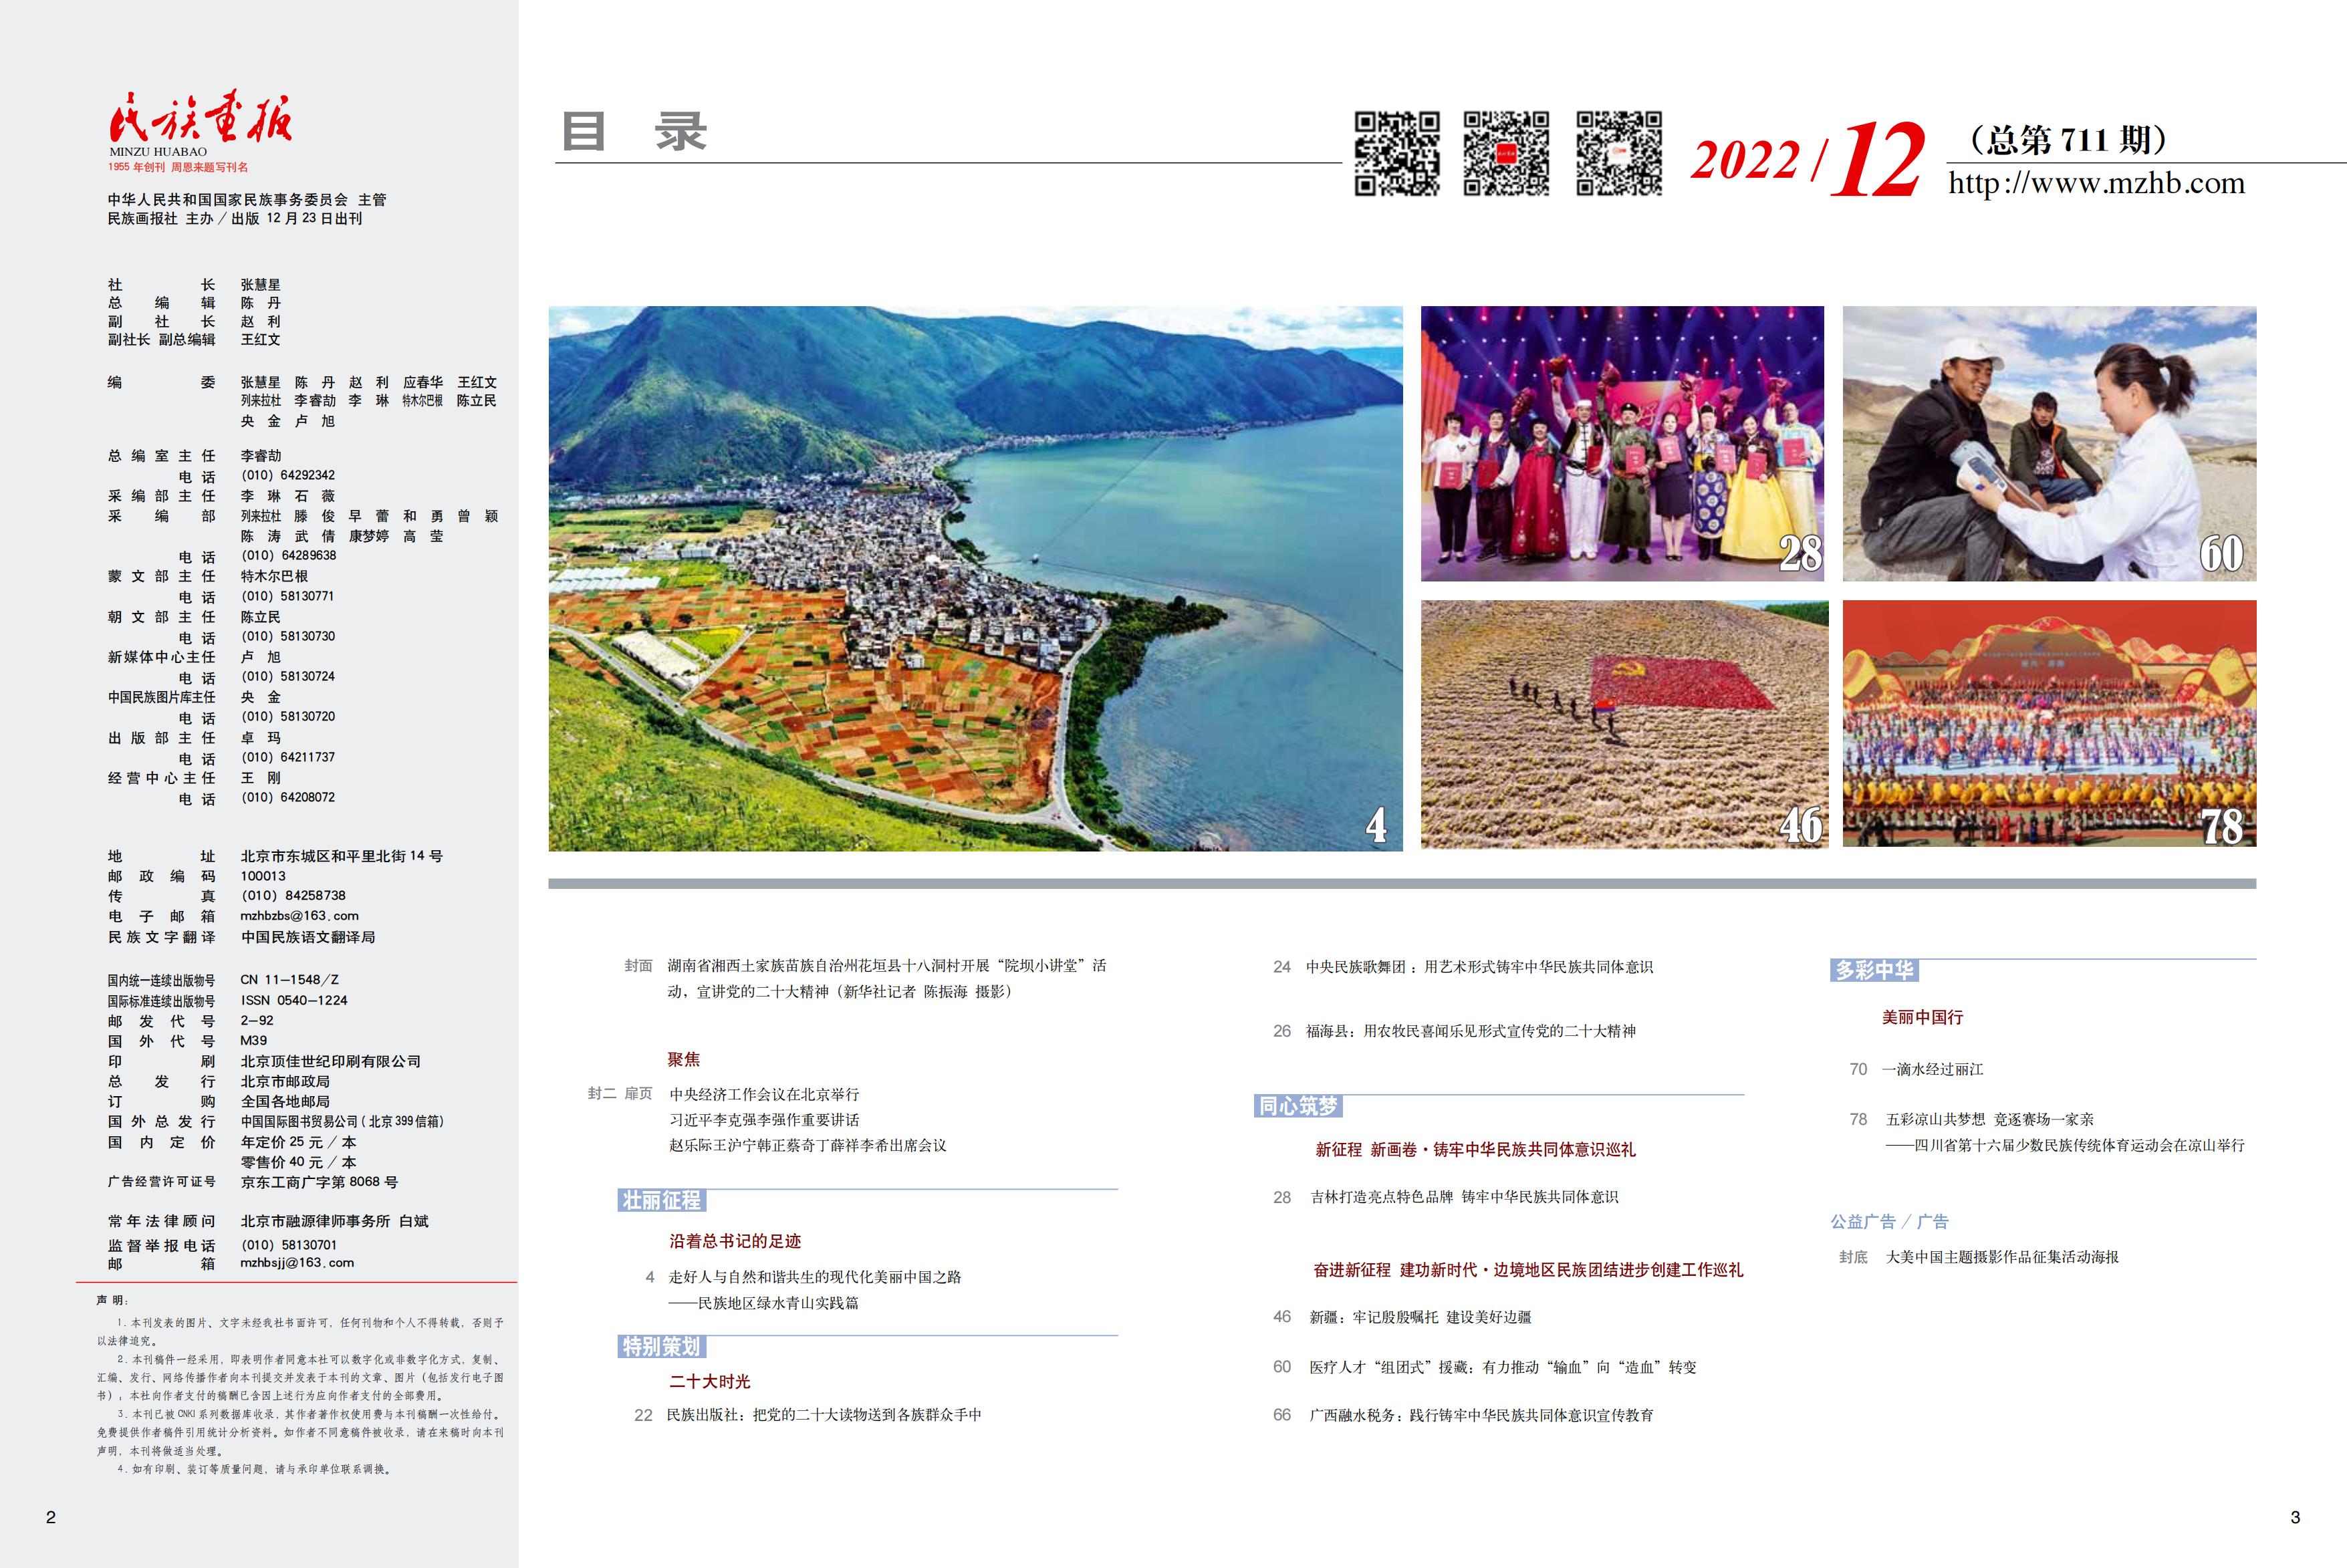Click the fax number (010) 84258738
This screenshot has height=1568, width=2347.
[x=293, y=896]
